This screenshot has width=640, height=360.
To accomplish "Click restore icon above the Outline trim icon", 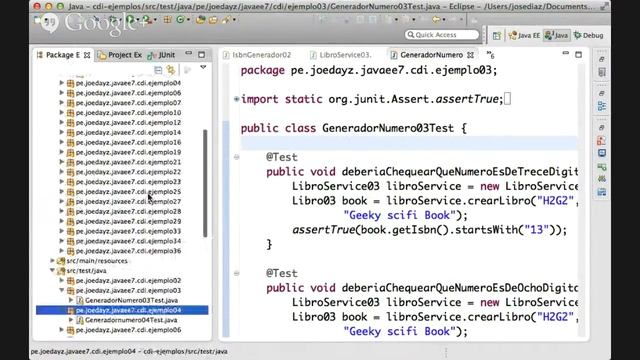I will [602, 93].
